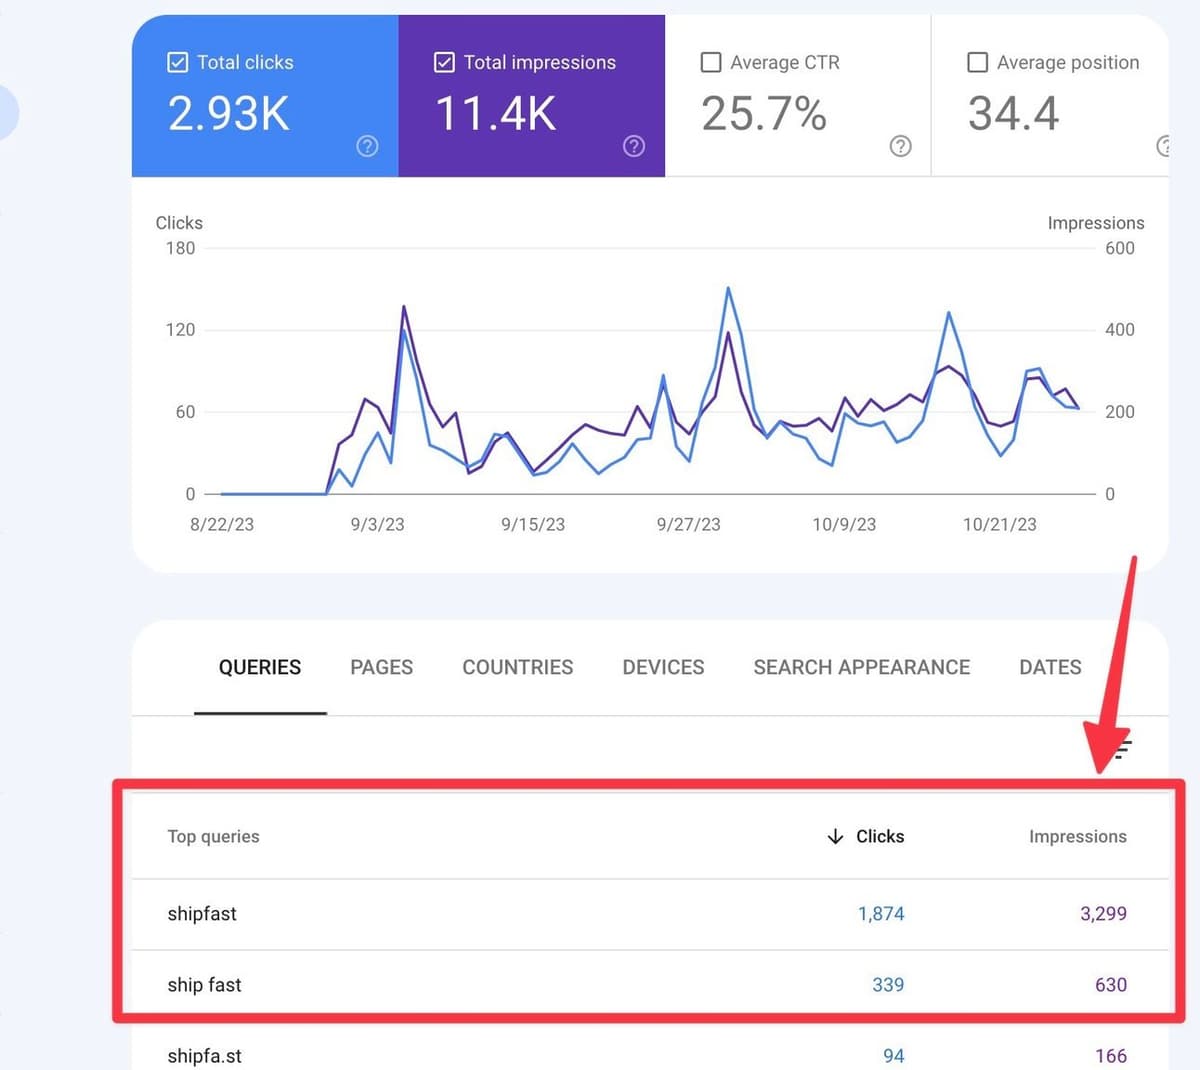The image size is (1200, 1070).
Task: Uncheck the Total clicks checkbox
Action: (x=177, y=62)
